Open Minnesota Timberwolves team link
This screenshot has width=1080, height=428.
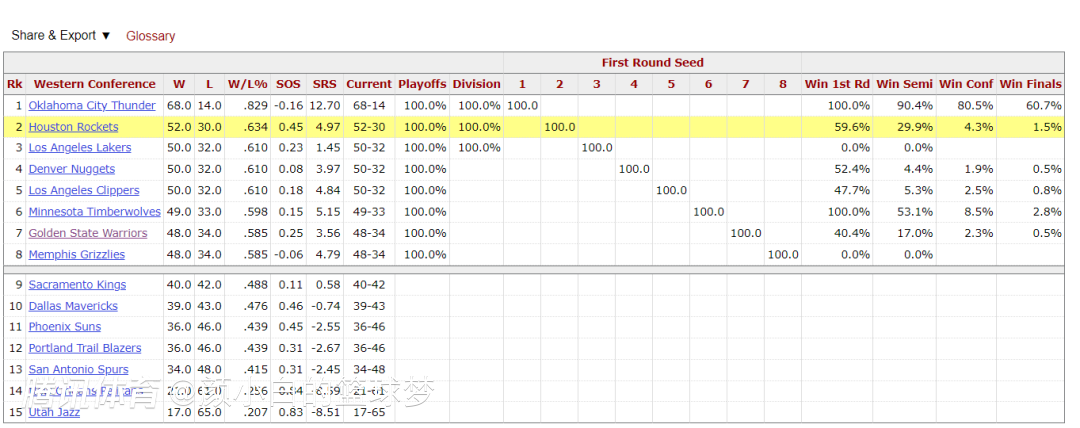point(95,212)
